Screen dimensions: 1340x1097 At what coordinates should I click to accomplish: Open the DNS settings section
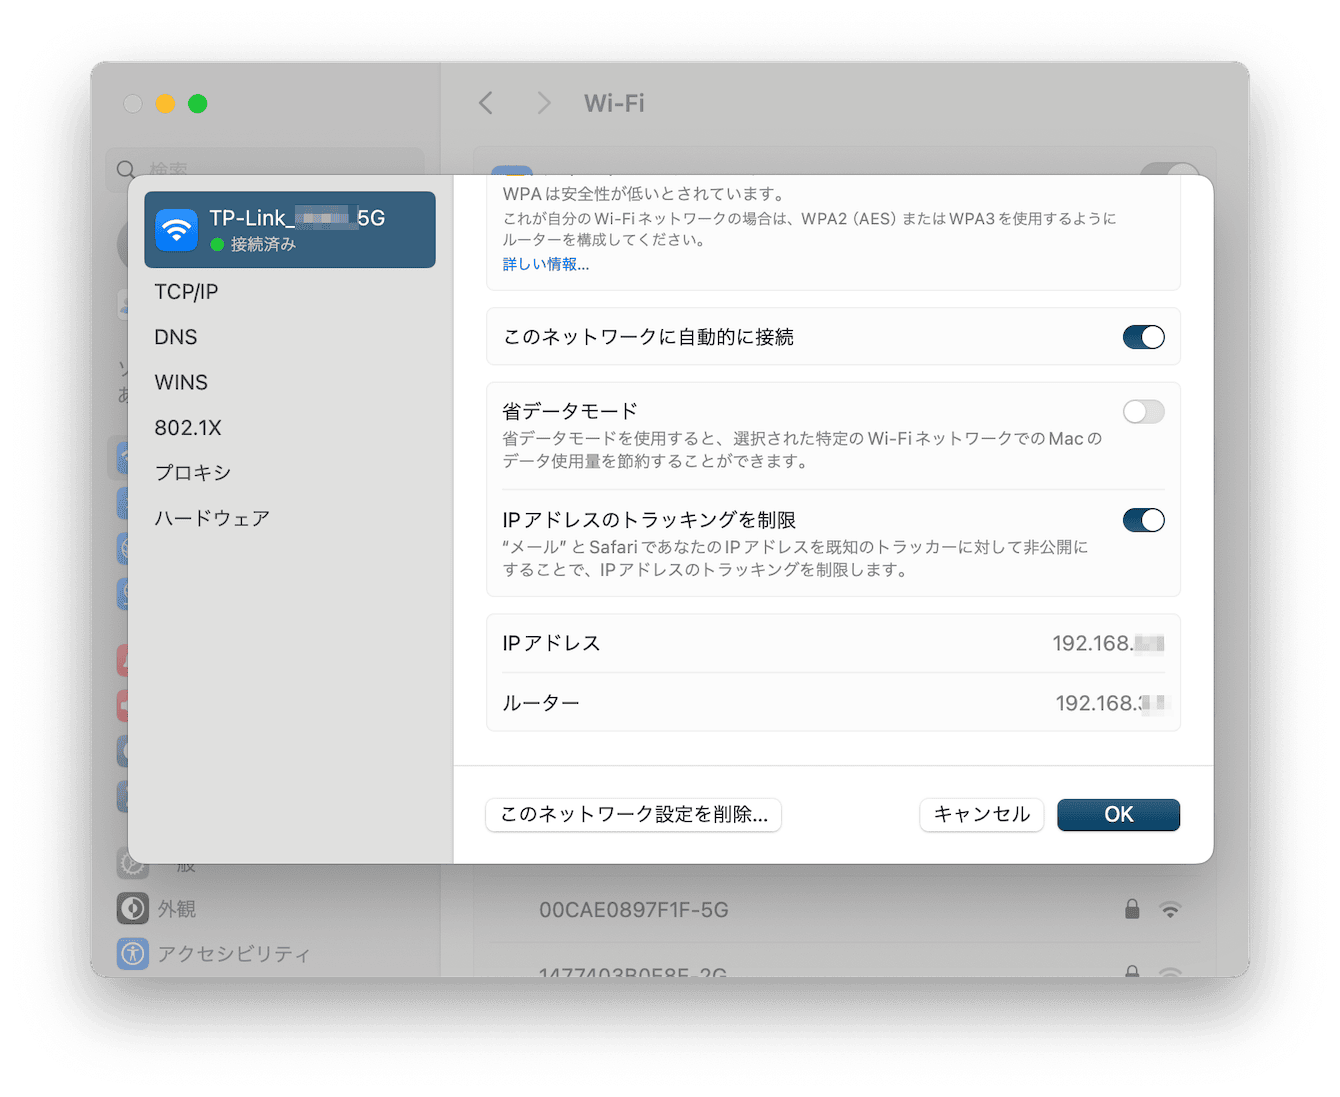(176, 337)
